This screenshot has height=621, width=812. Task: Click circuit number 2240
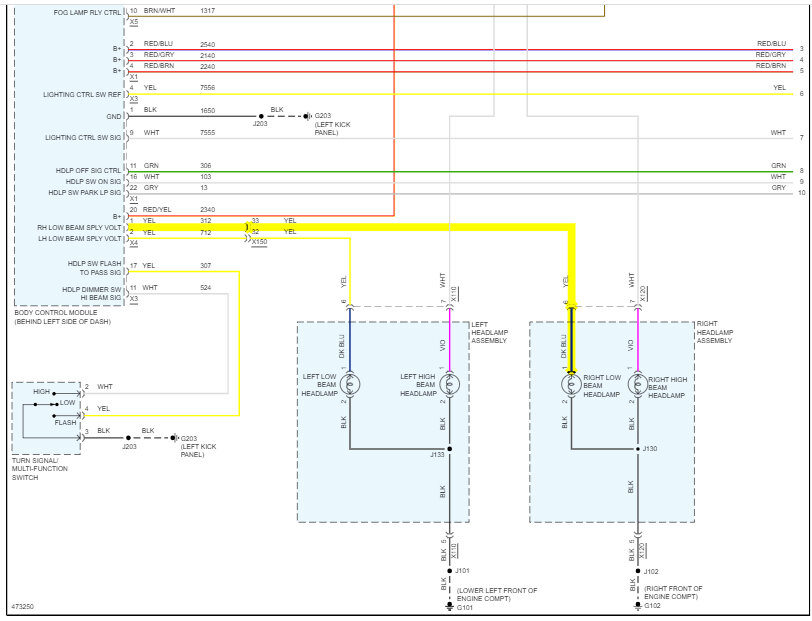tap(208, 66)
